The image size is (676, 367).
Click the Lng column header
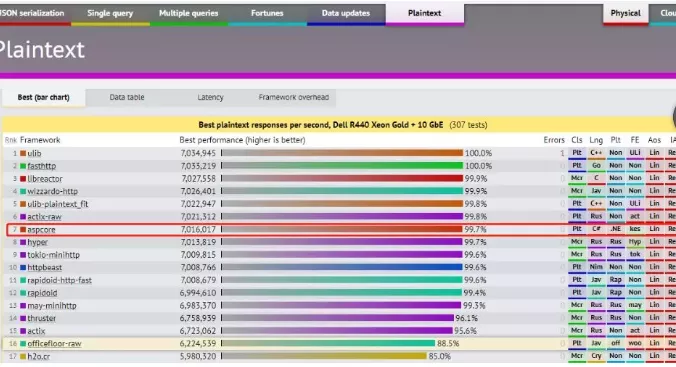pyautogui.click(x=596, y=140)
